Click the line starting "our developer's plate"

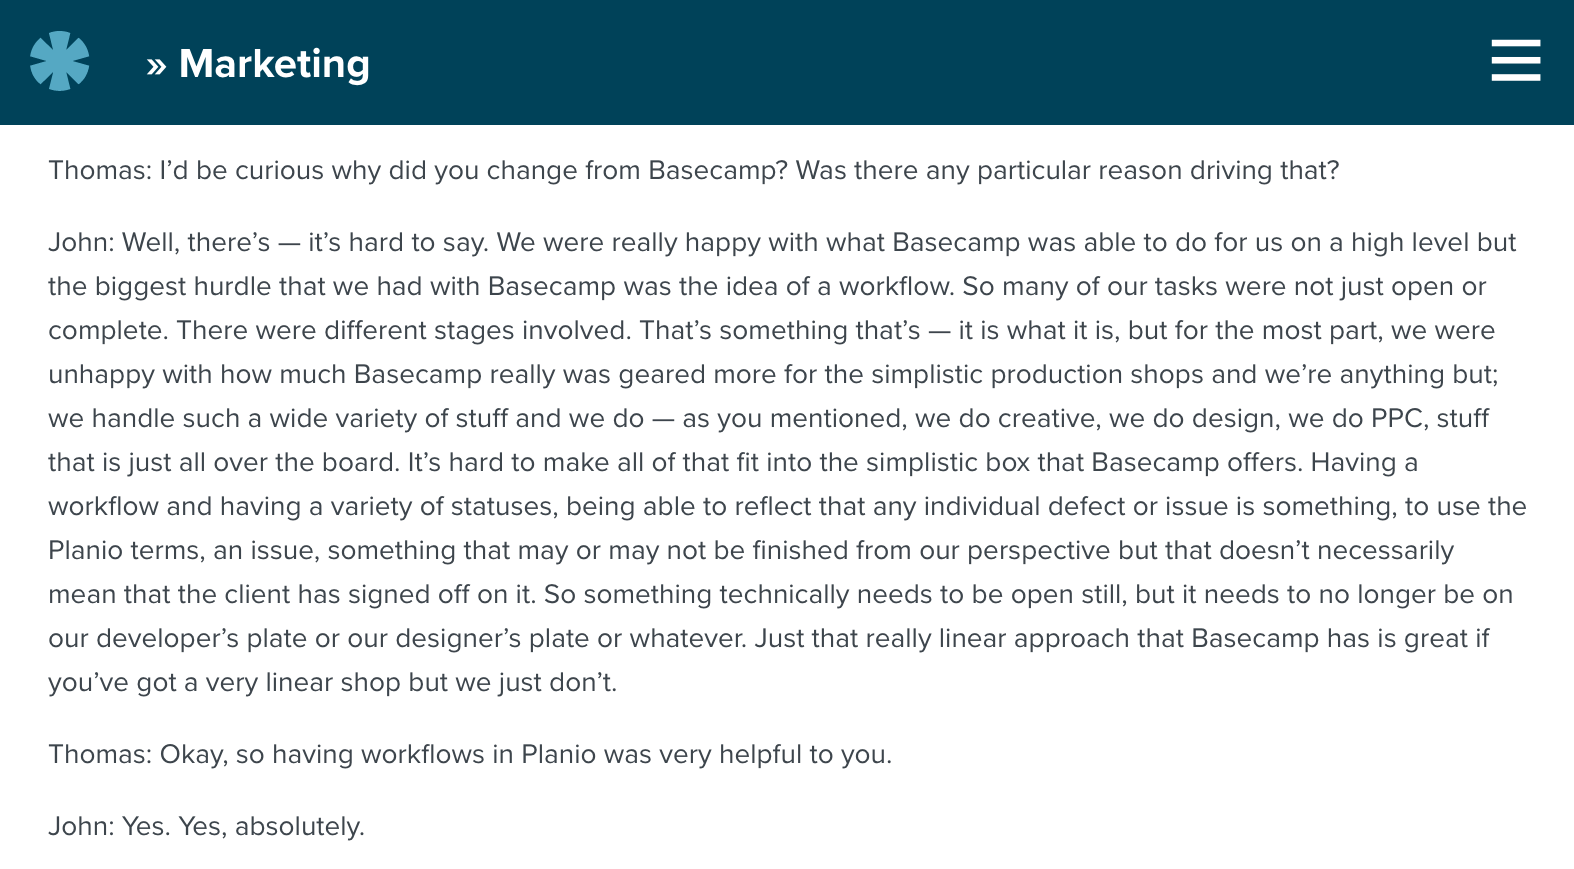click(x=769, y=638)
